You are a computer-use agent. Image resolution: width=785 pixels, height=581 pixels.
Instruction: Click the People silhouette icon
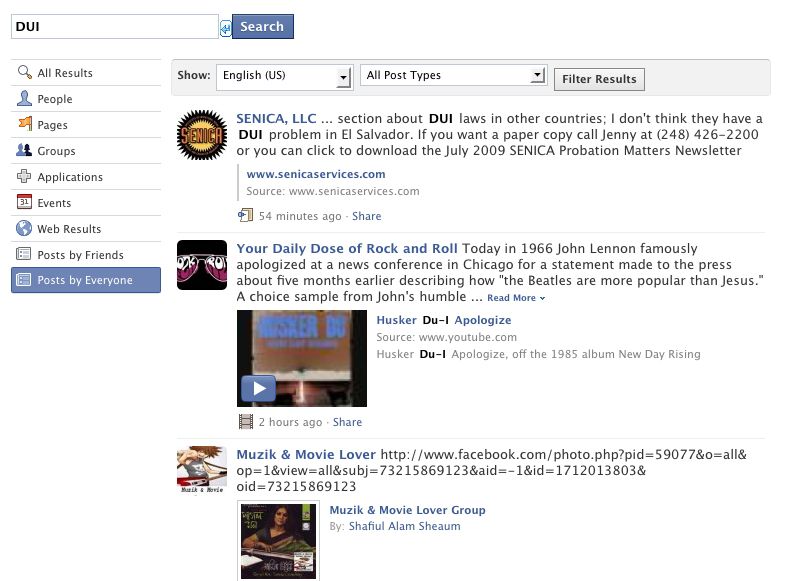pos(24,98)
